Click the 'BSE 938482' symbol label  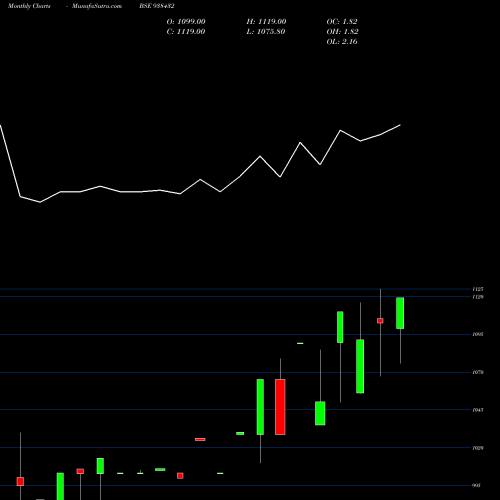click(x=157, y=6)
